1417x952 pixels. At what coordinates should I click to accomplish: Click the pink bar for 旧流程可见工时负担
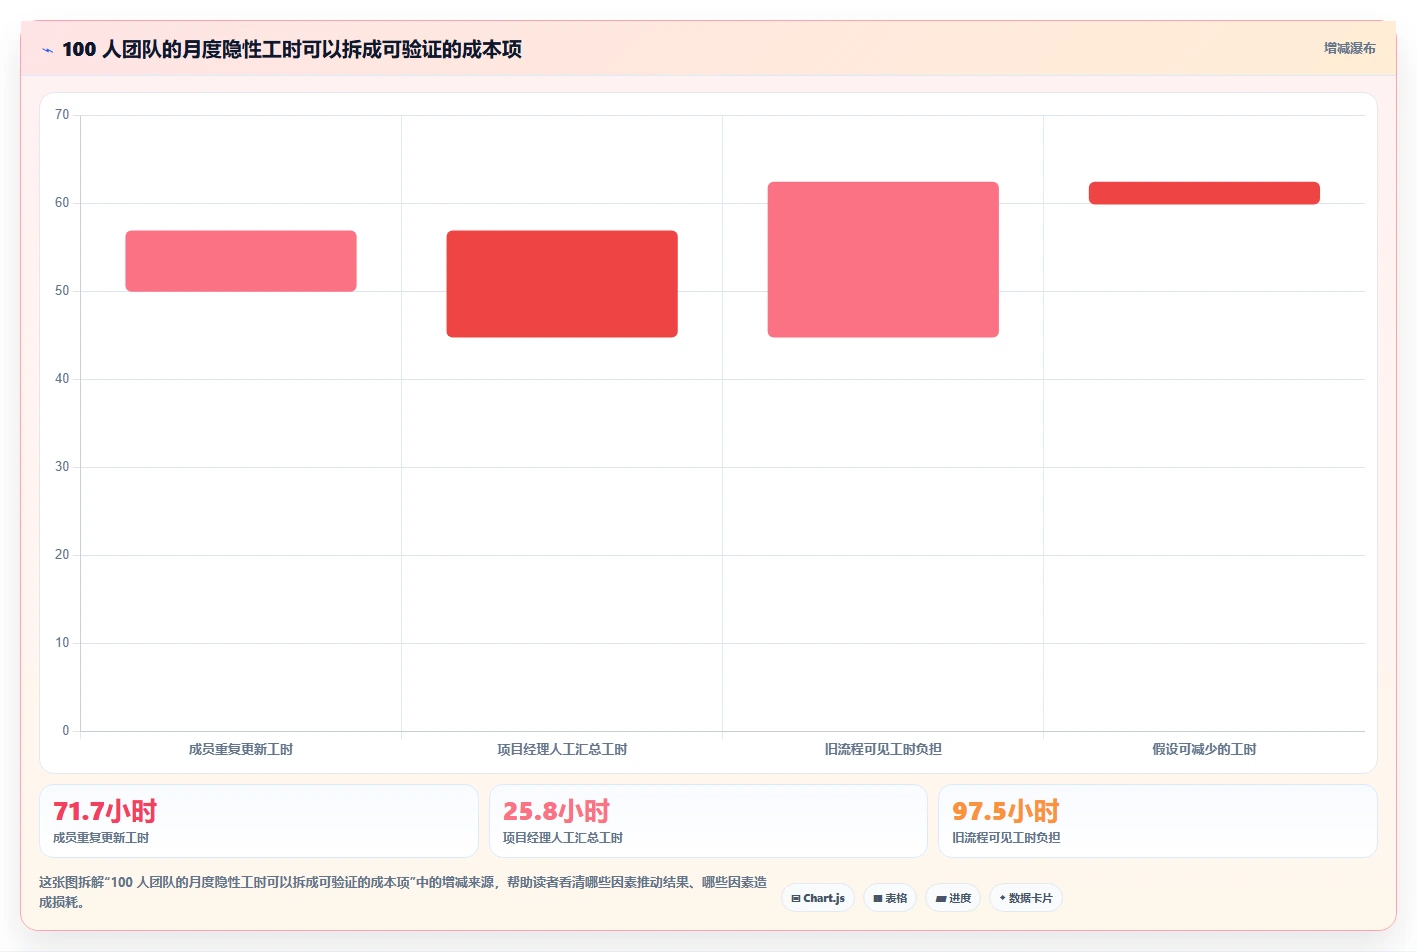point(883,259)
